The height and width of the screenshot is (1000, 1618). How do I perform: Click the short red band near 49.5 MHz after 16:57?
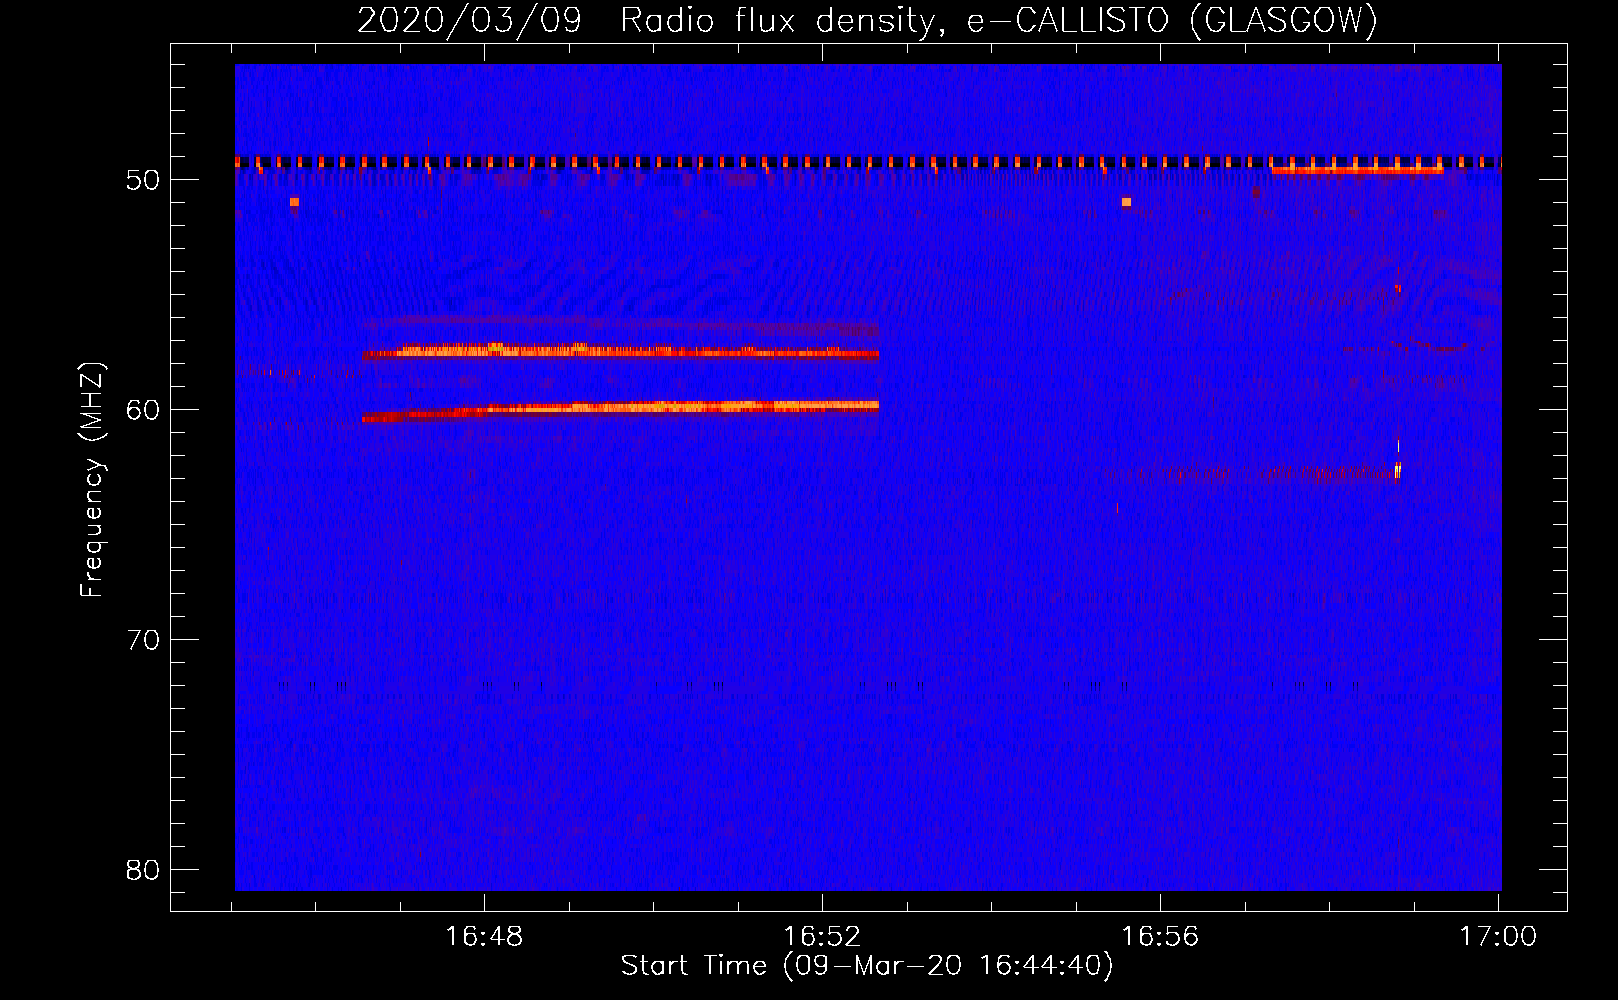pos(1357,170)
